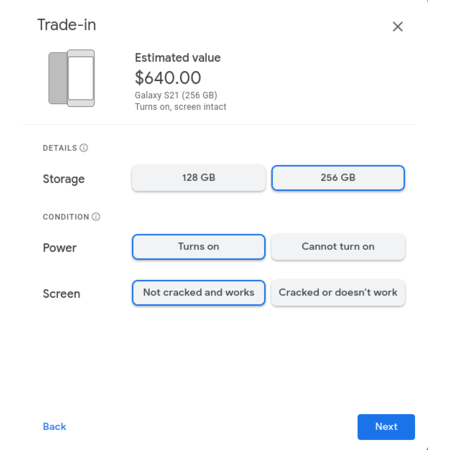The height and width of the screenshot is (450, 450).
Task: Choose the Turns on power option
Action: tap(199, 247)
